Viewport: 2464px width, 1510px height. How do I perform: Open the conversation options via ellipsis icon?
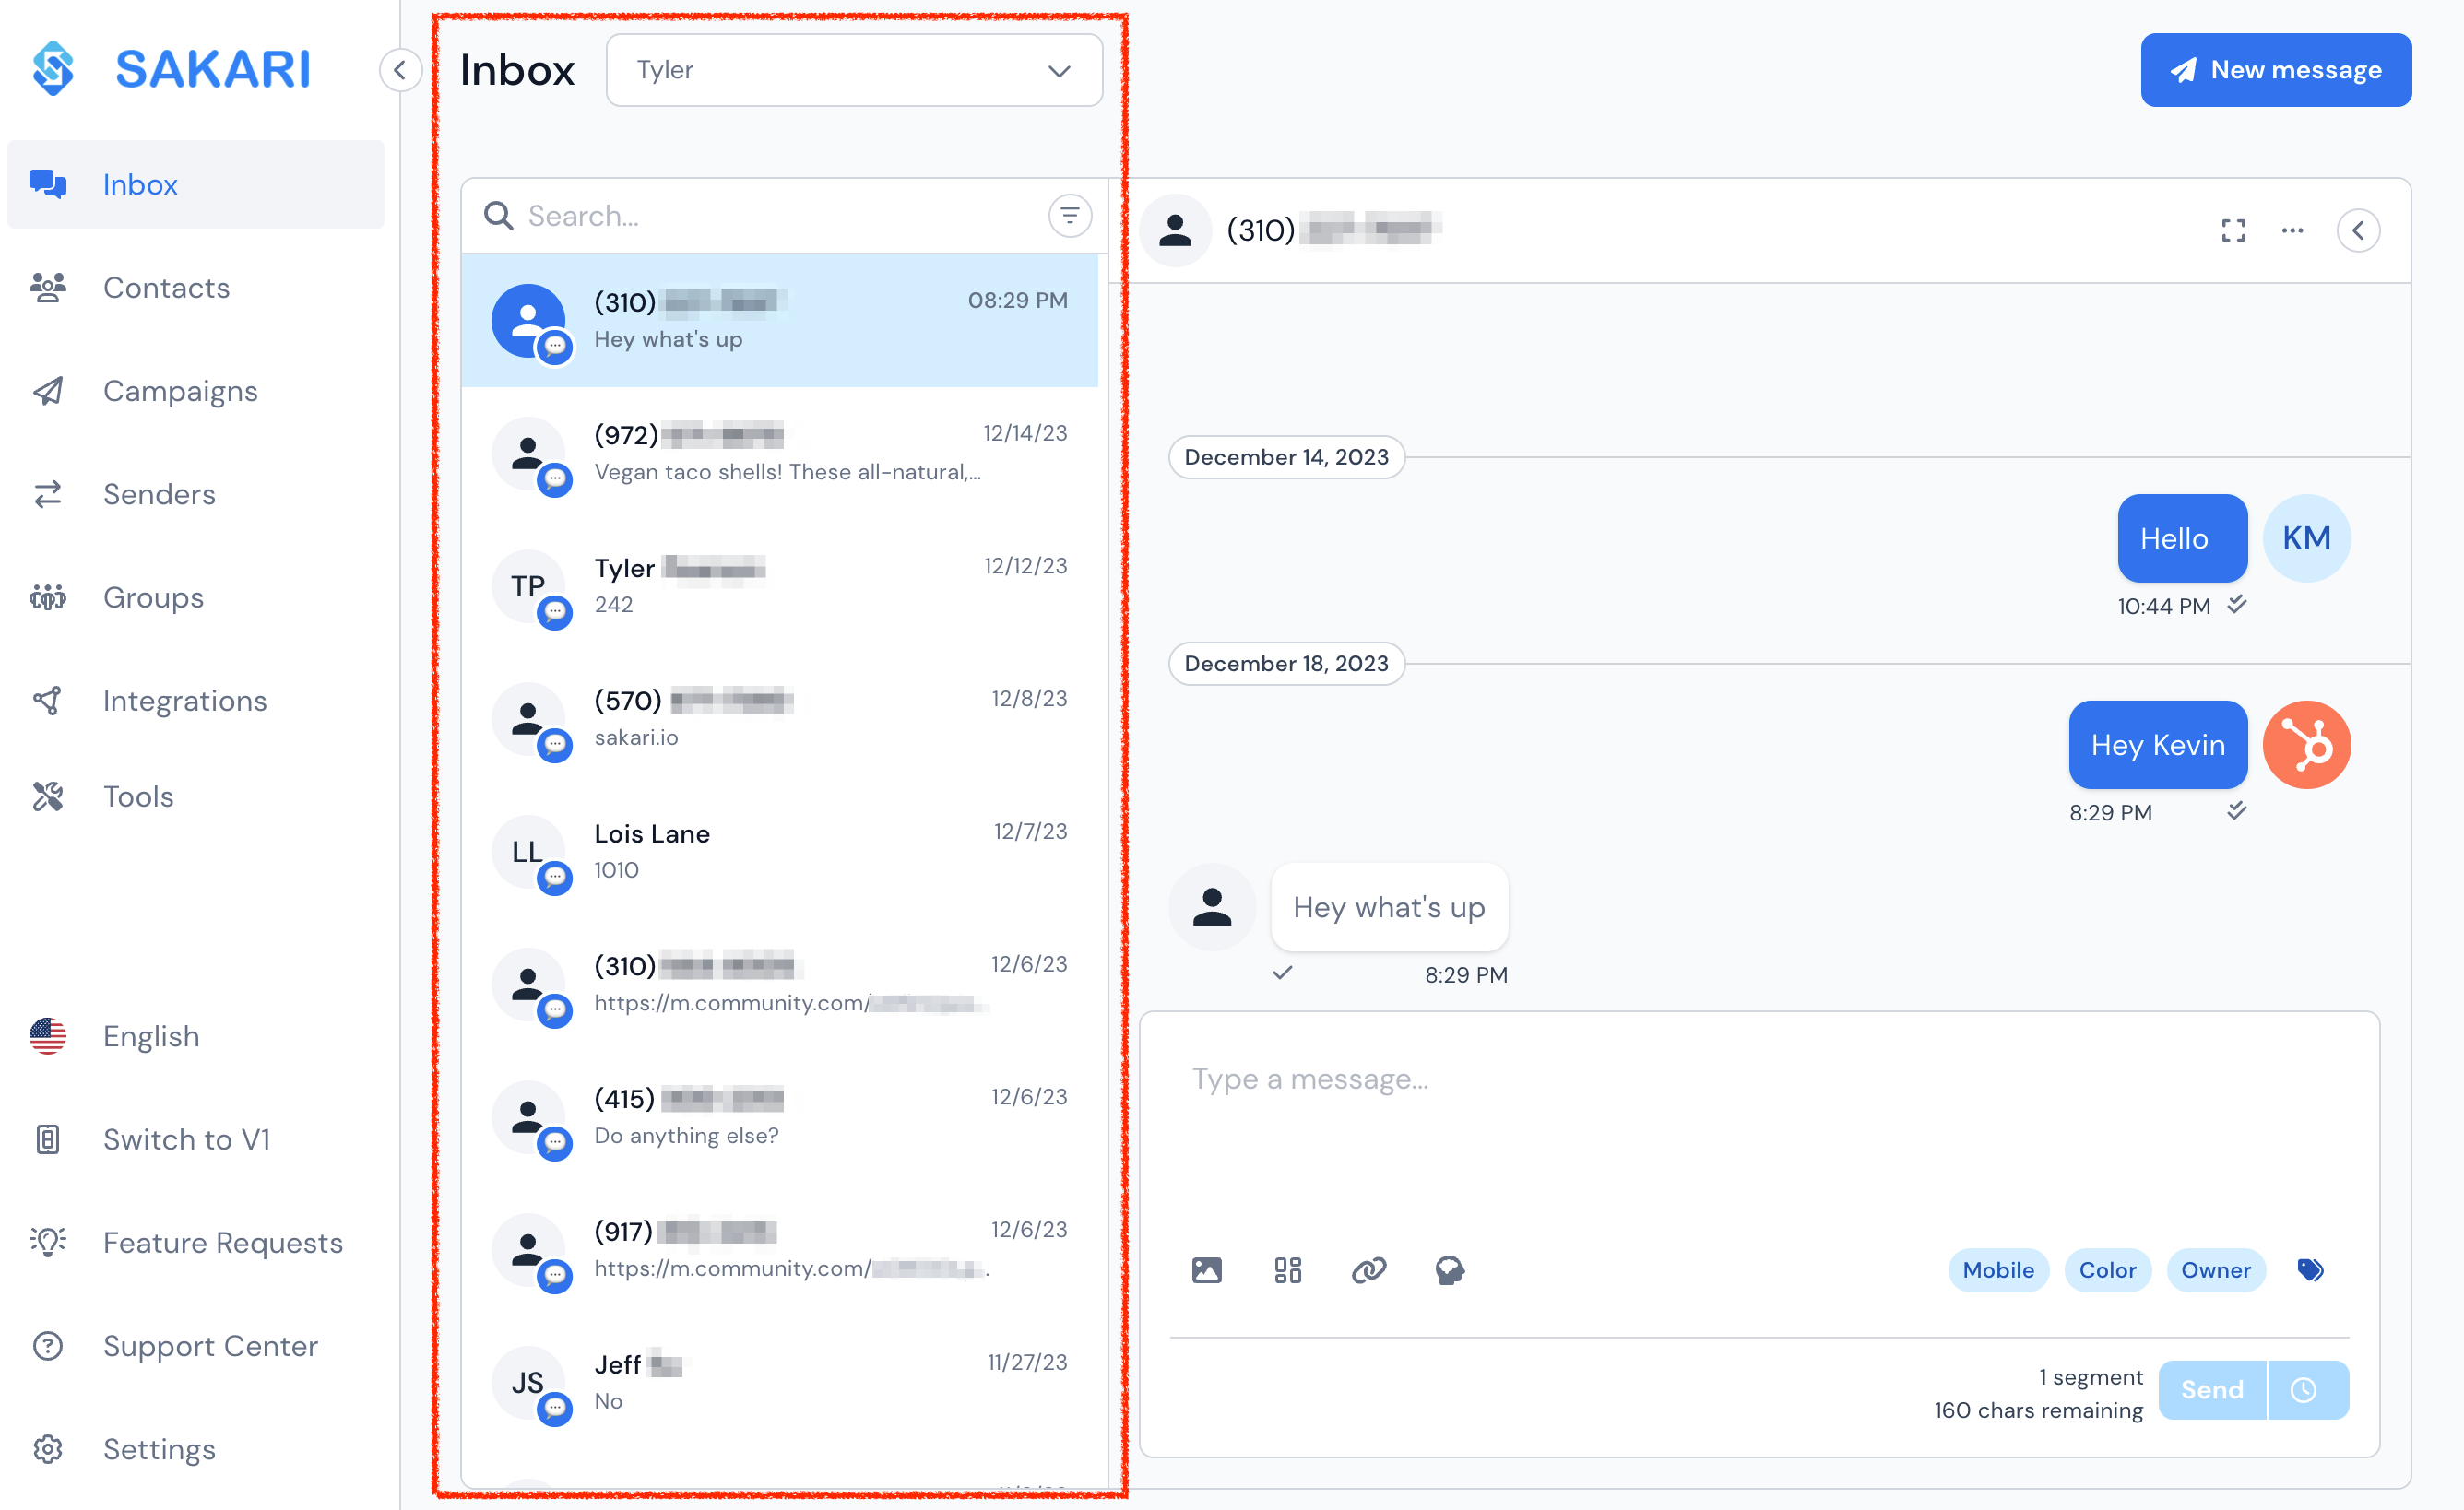pos(2292,230)
